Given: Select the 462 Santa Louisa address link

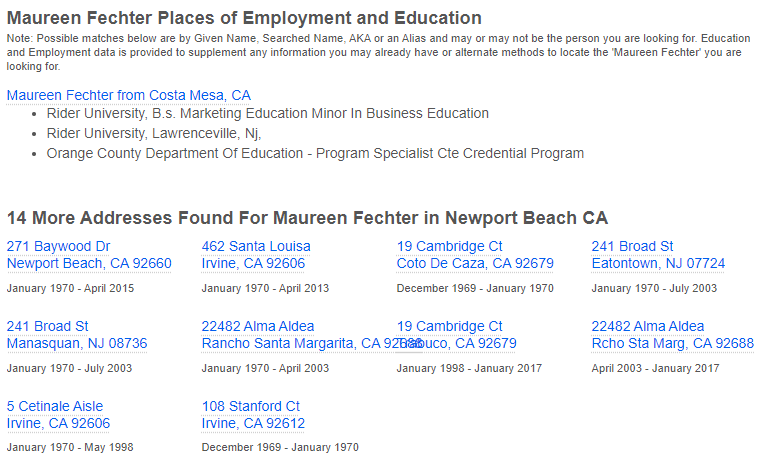Looking at the screenshot, I should [256, 246].
